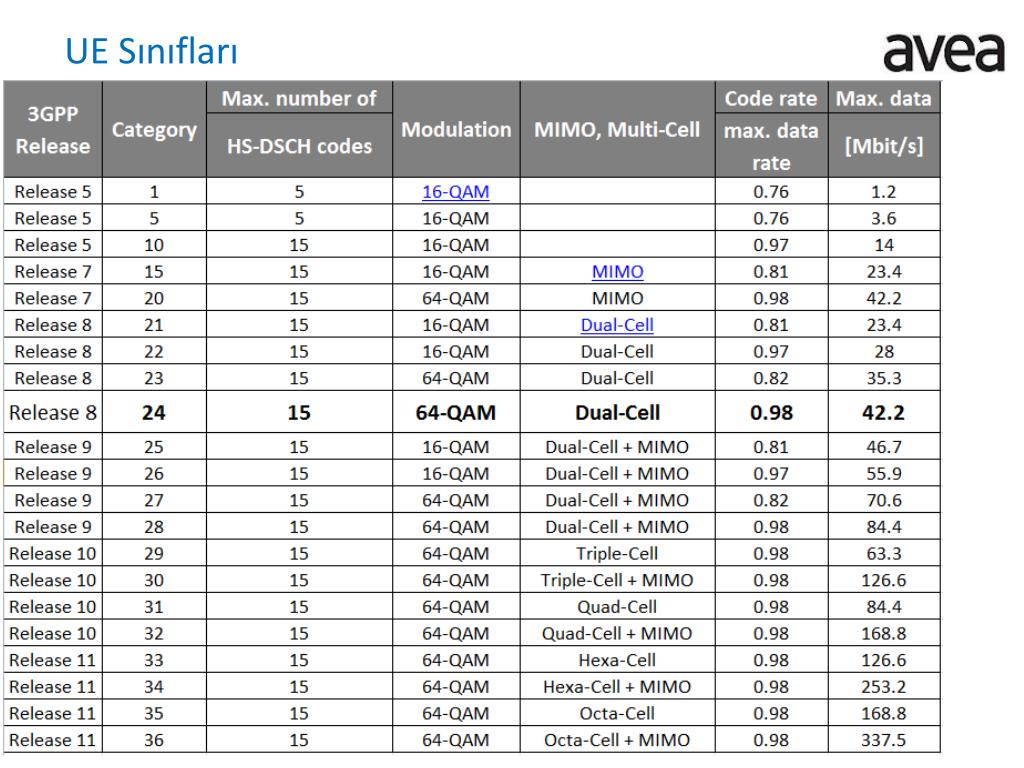Click the 'Quad-Cell + MIMO' cell
Viewport: 1024px width, 768px height.
pos(617,634)
